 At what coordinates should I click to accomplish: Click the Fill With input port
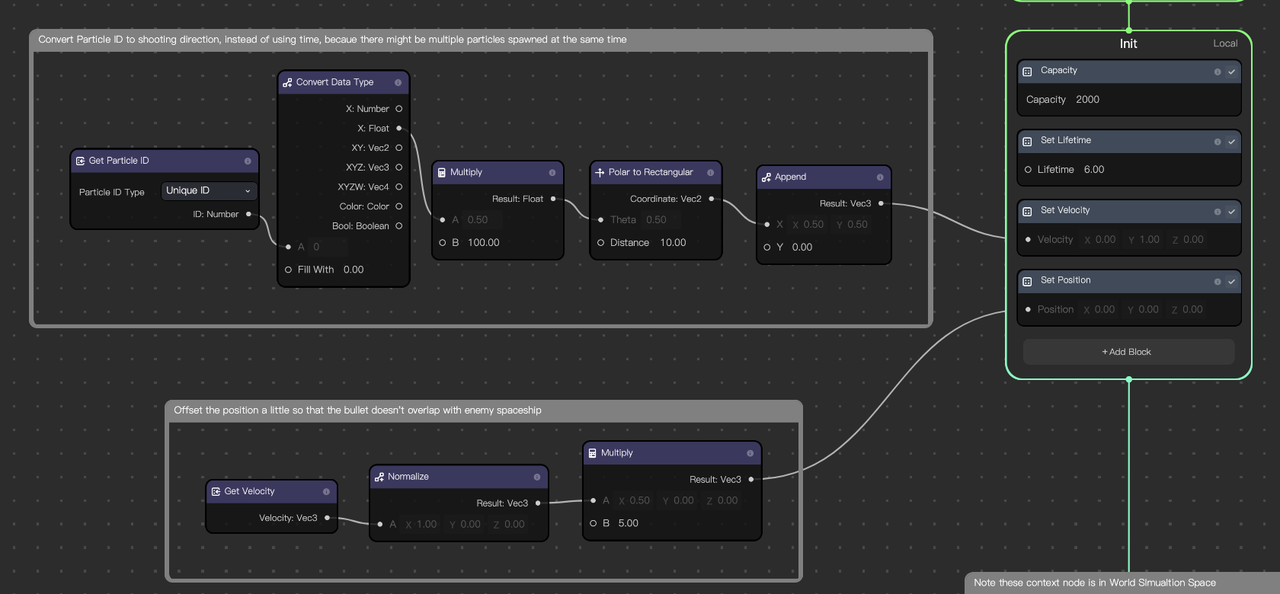(x=288, y=270)
